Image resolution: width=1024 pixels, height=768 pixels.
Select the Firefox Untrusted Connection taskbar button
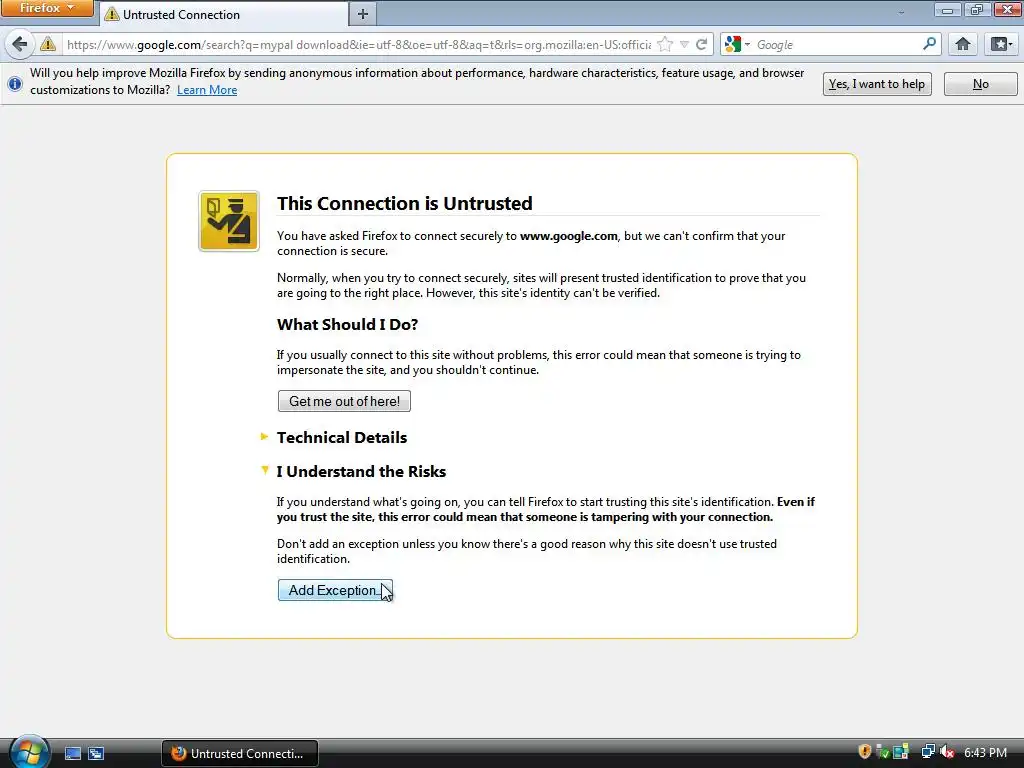(240, 754)
